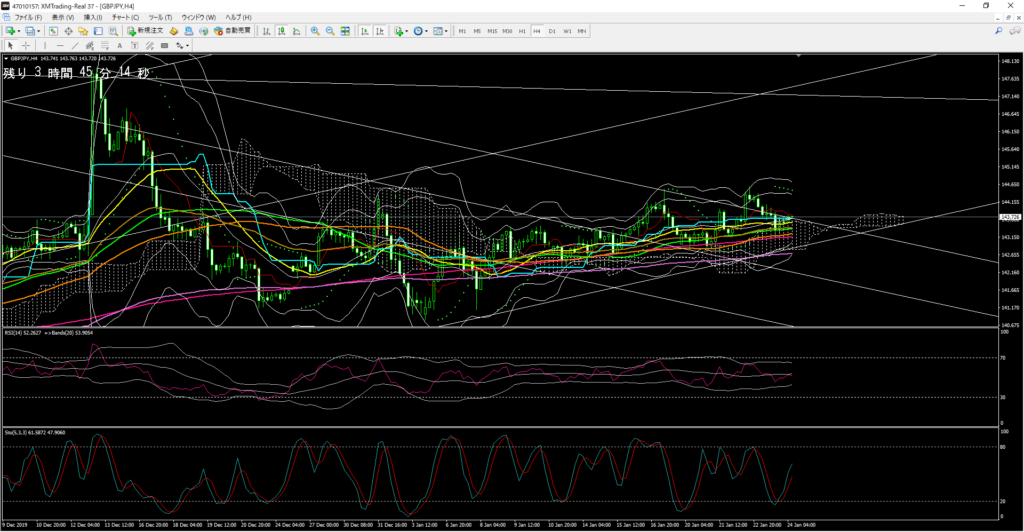Open the ウィンドウ (W) menu
The width and height of the screenshot is (1024, 532).
[x=199, y=17]
